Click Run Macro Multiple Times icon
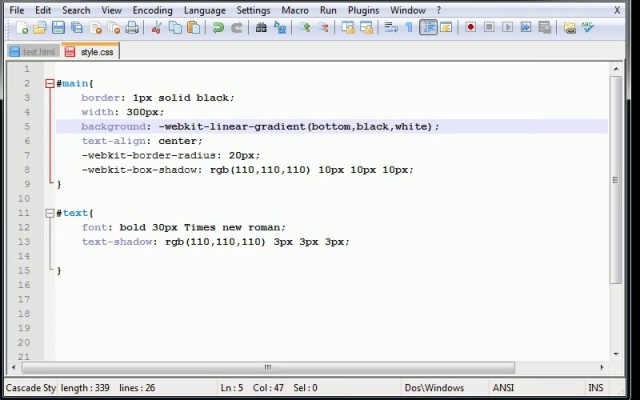 526,27
